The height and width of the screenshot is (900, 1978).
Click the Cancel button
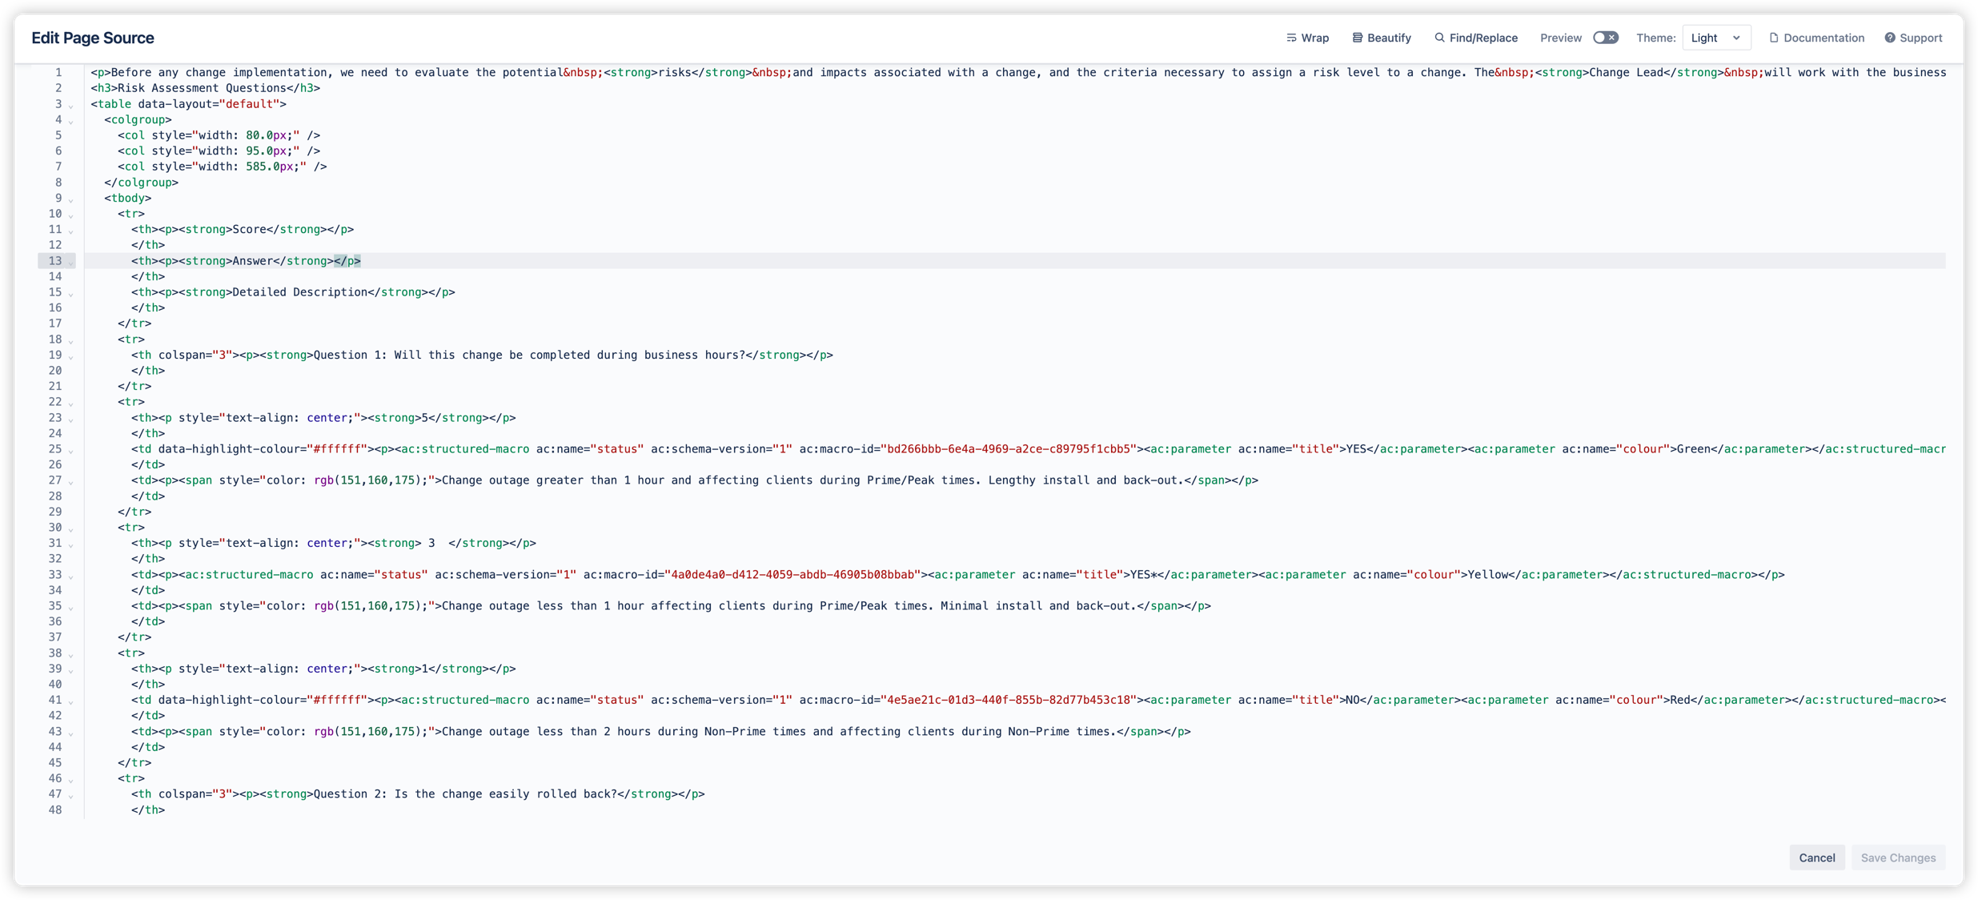coord(1817,857)
